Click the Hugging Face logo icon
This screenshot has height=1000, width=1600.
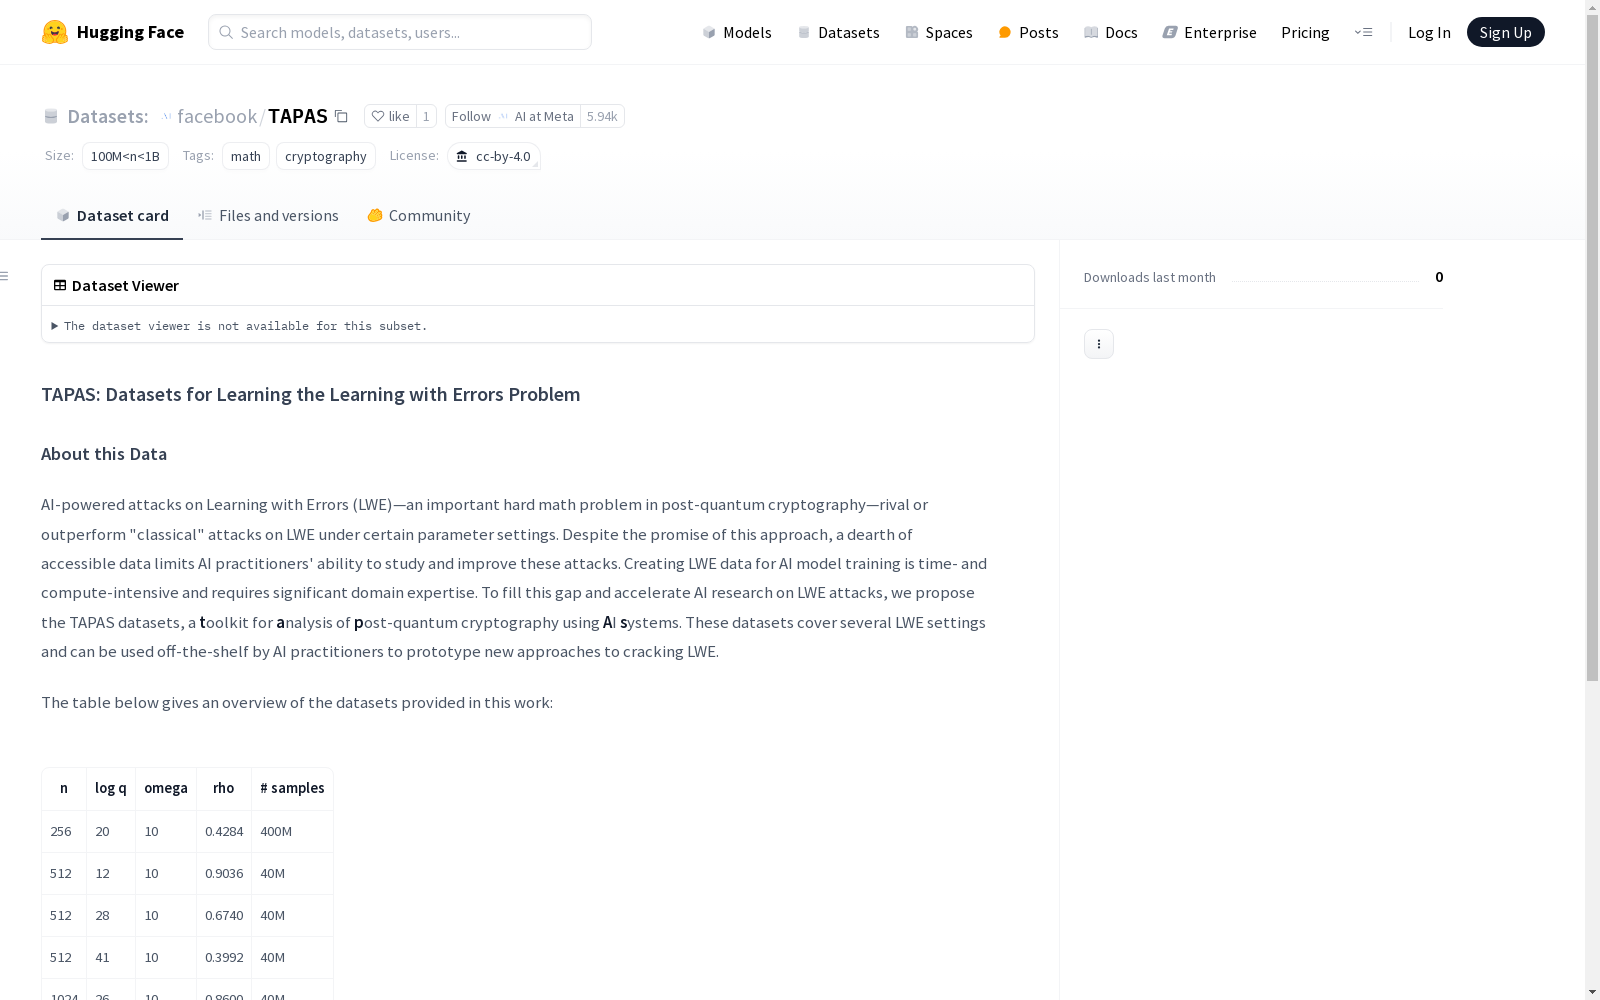click(55, 32)
